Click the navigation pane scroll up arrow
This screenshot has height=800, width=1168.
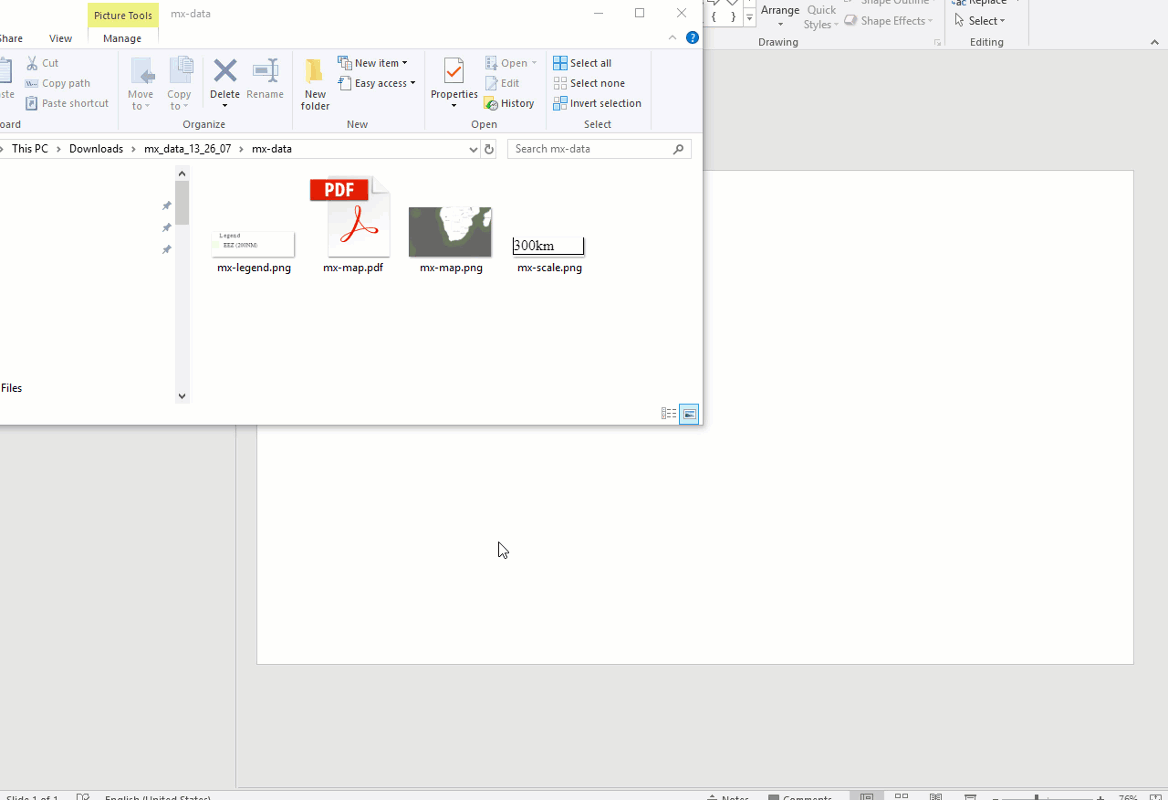tap(182, 174)
